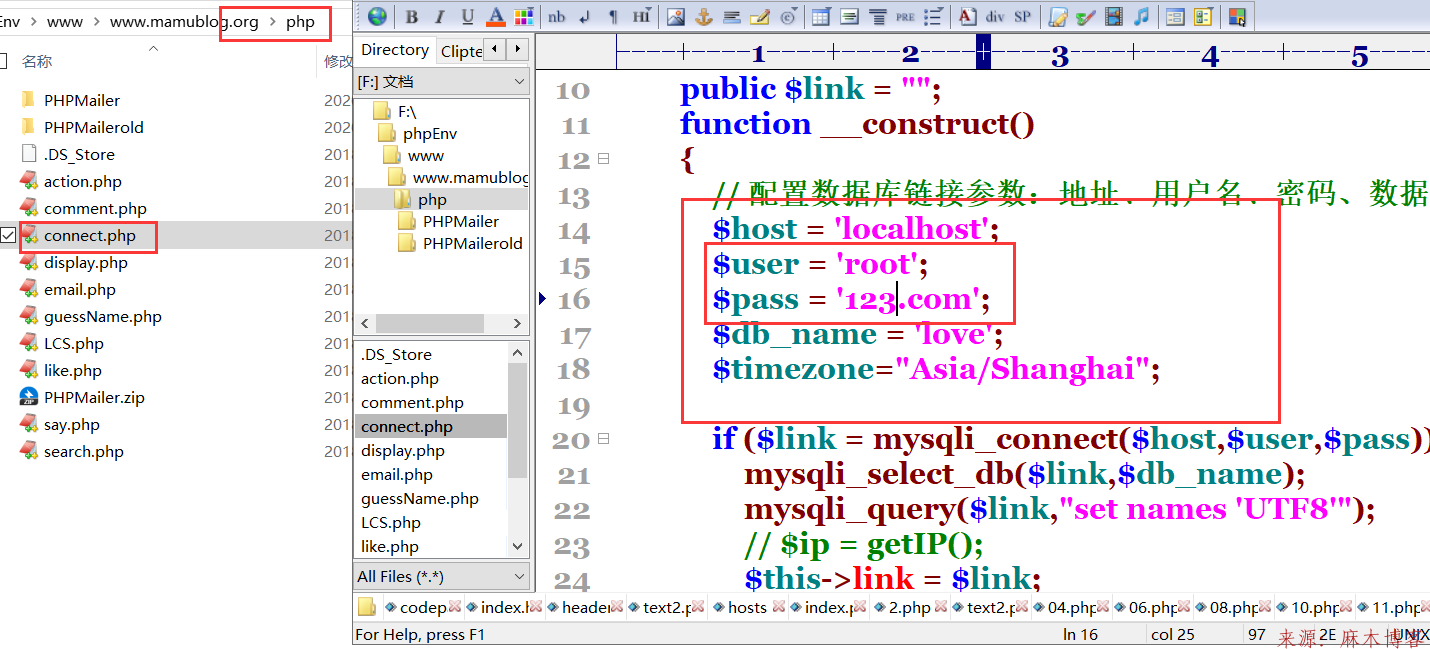This screenshot has width=1430, height=649.
Task: Switch to the Cliptext tab
Action: pos(461,51)
